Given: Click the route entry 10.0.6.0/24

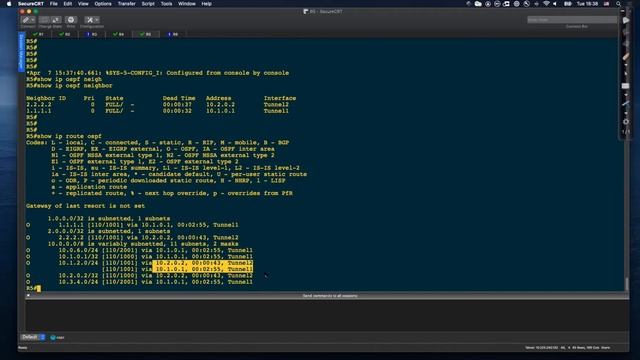Looking at the screenshot, I should (x=139, y=250).
